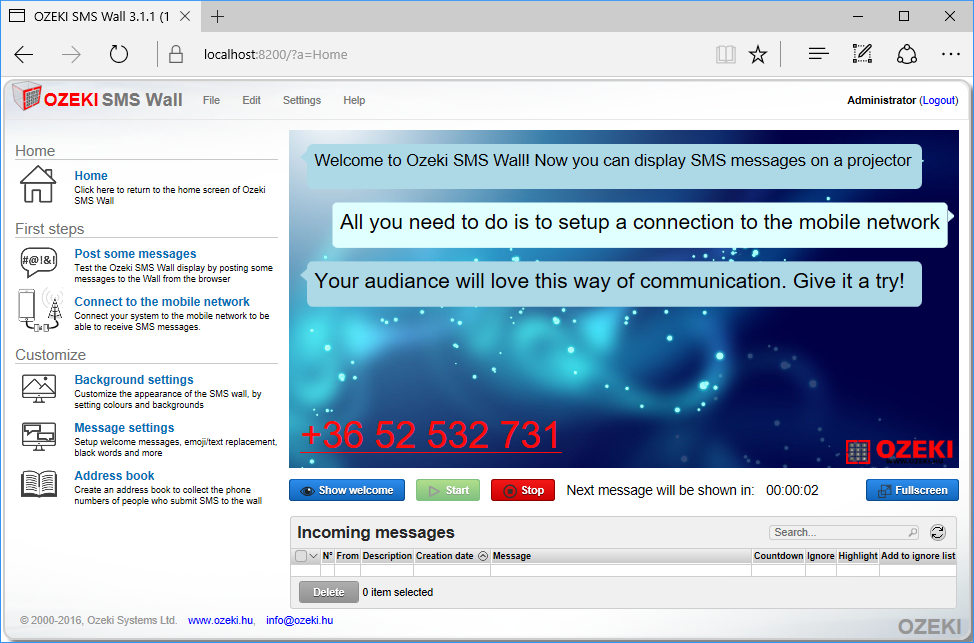Viewport: 974px width, 643px height.
Task: Toggle Creation date sort order arrow
Action: 483,556
